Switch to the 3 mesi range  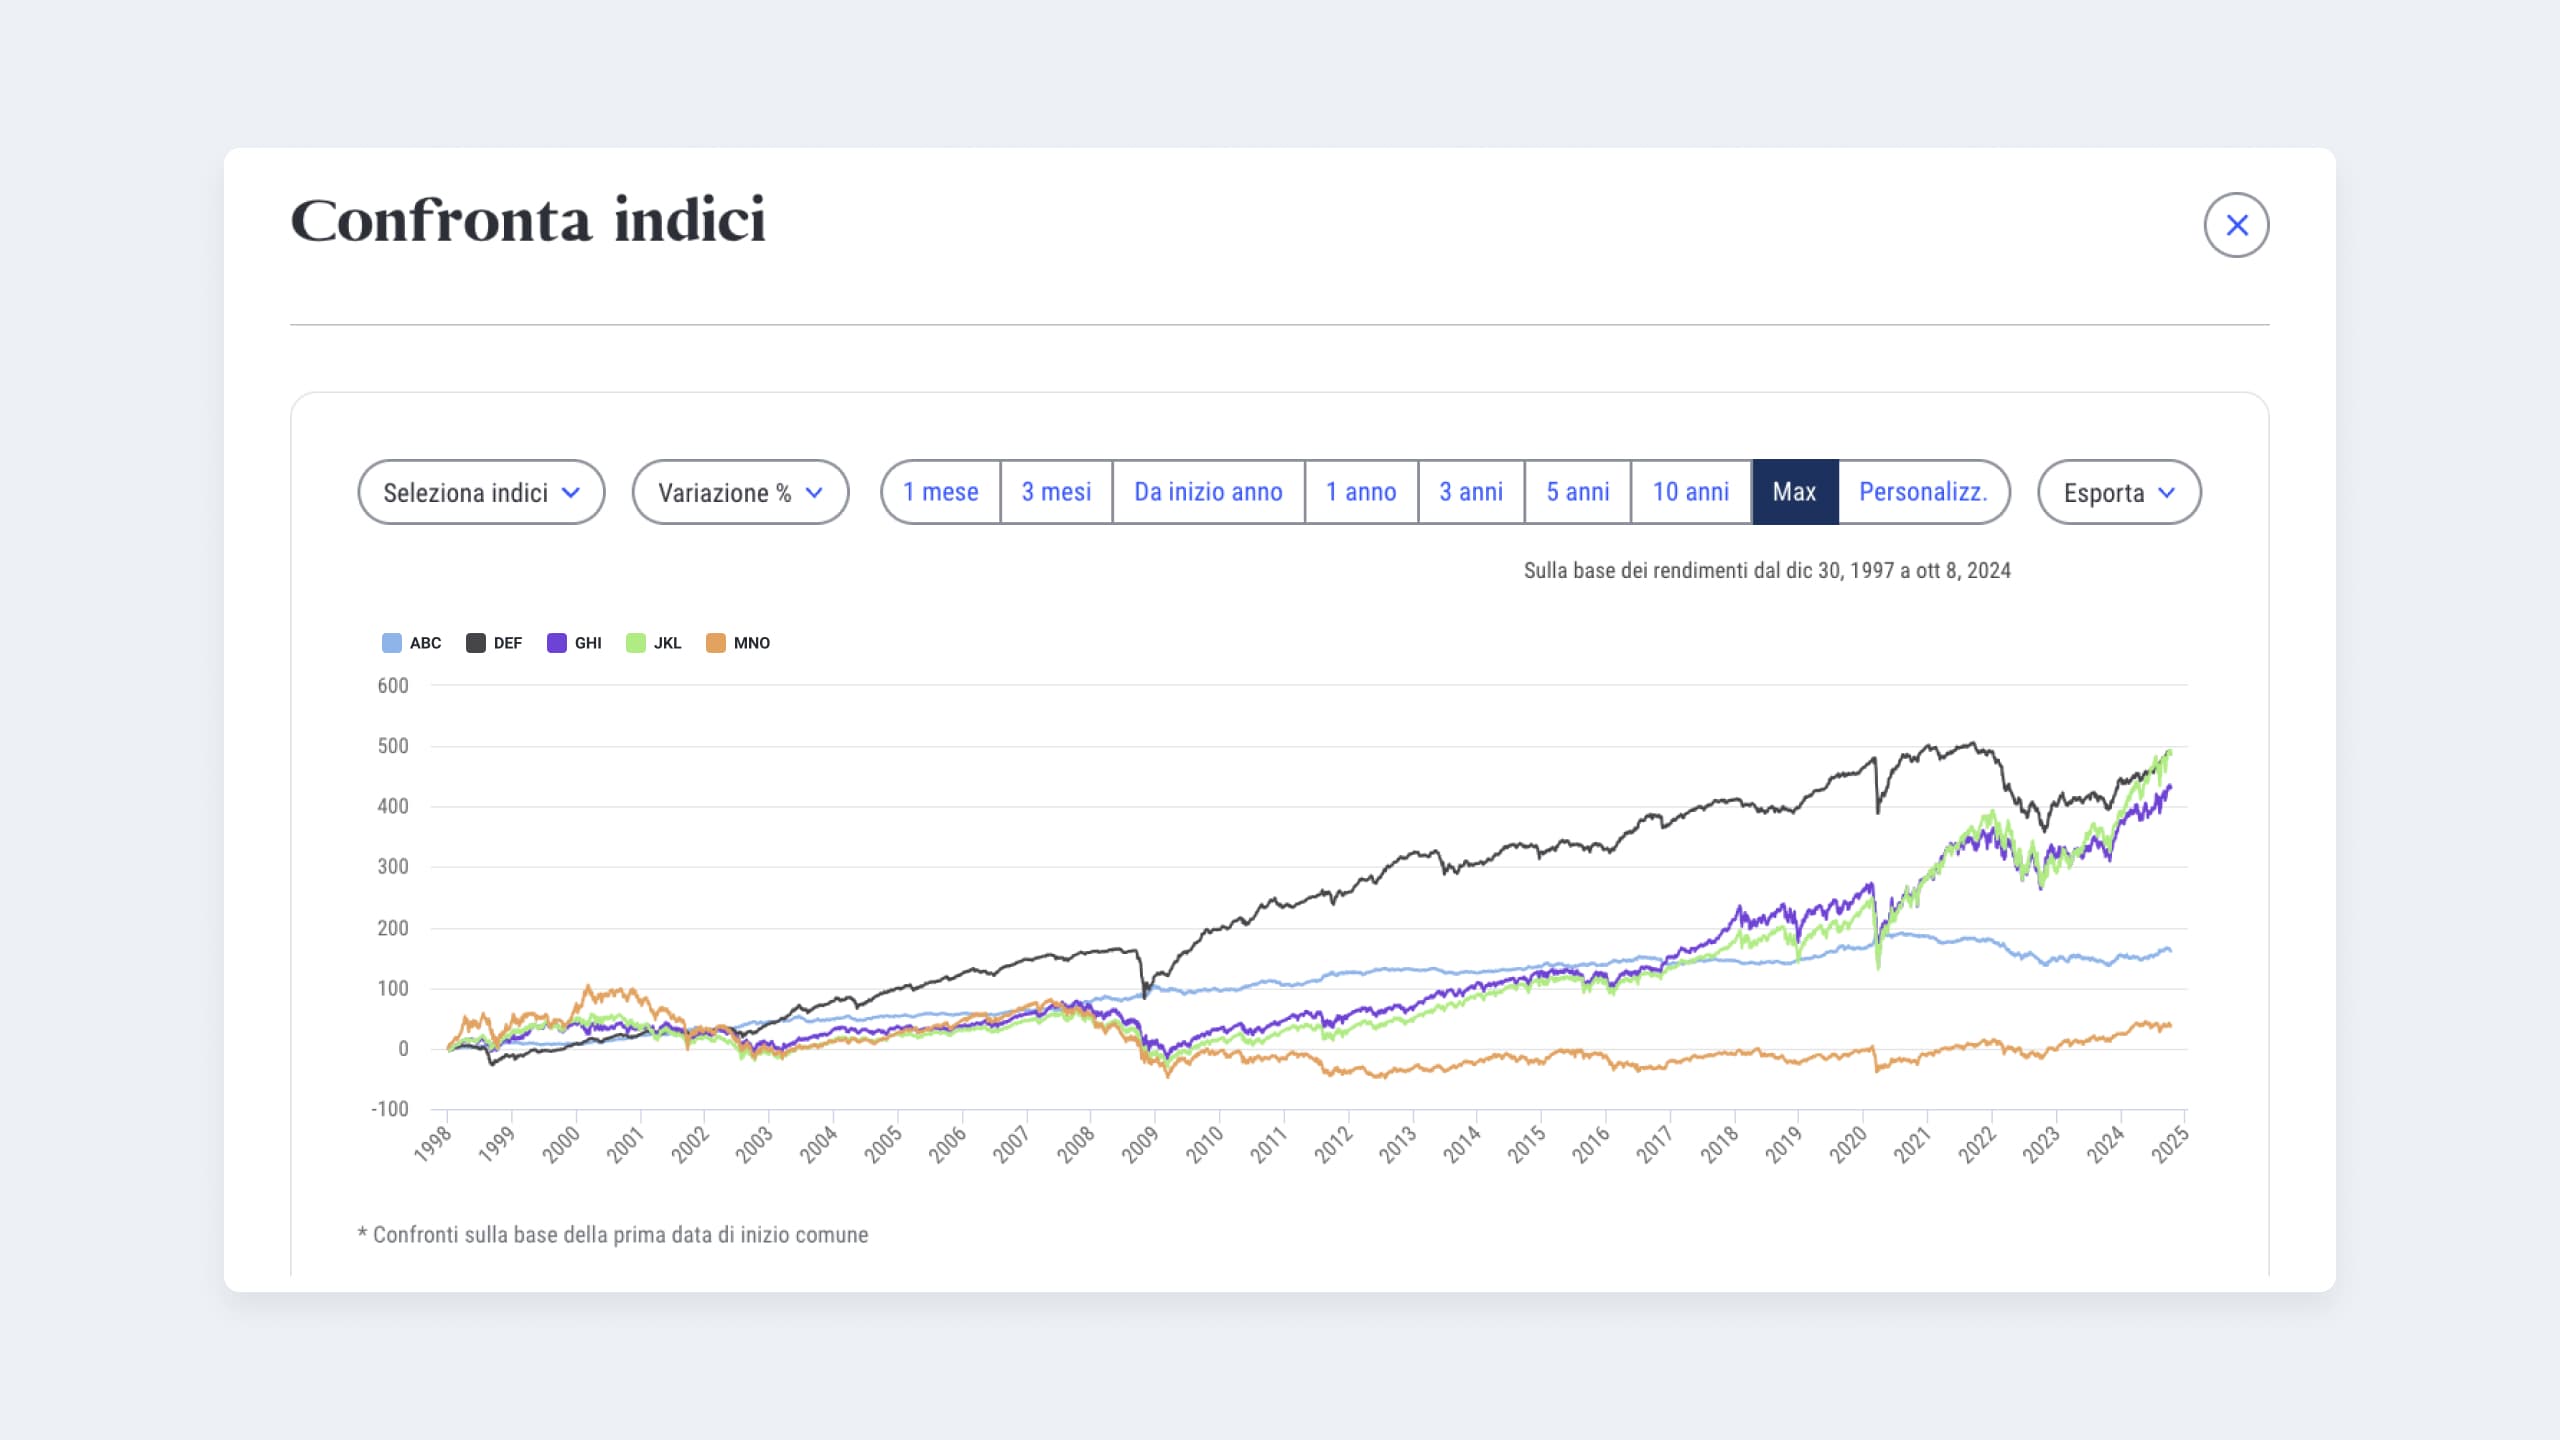point(1056,492)
